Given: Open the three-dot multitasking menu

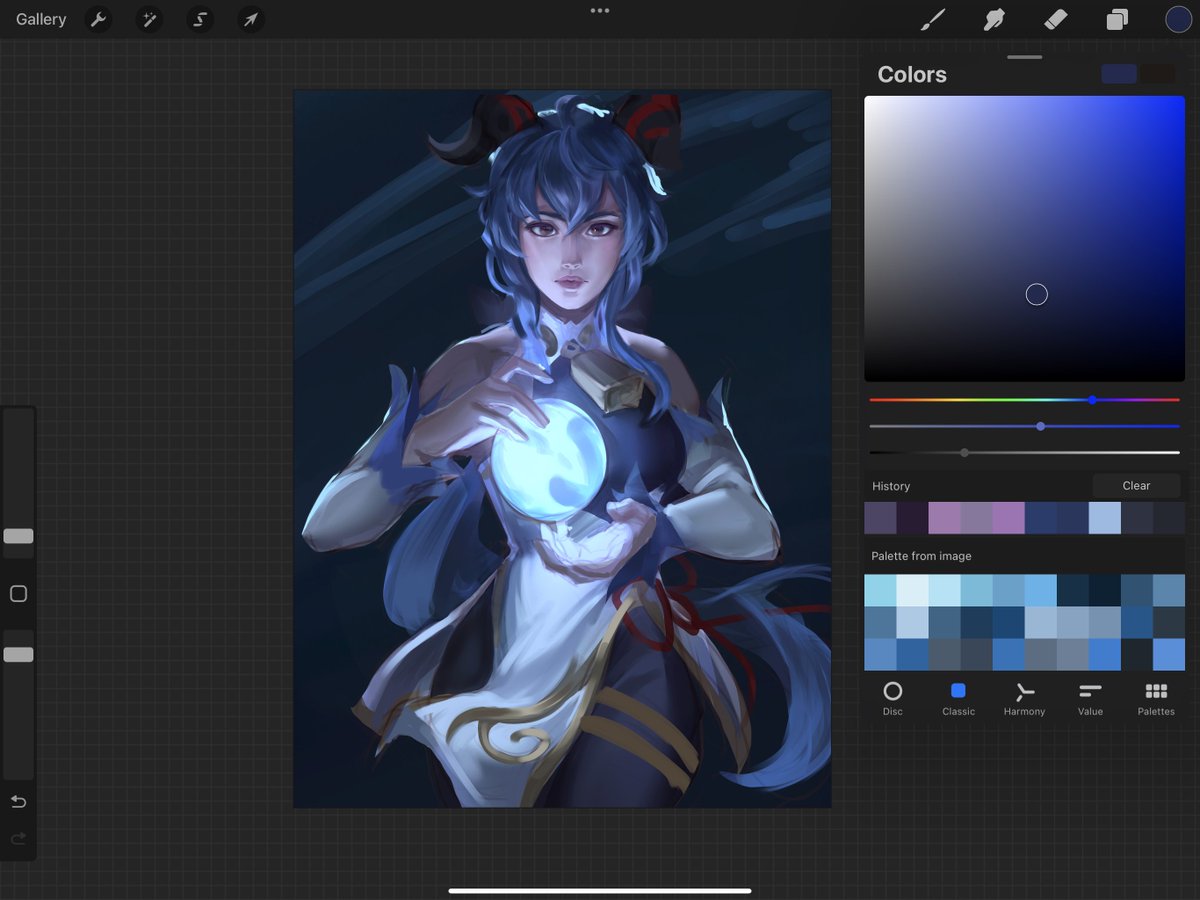Looking at the screenshot, I should coord(600,11).
